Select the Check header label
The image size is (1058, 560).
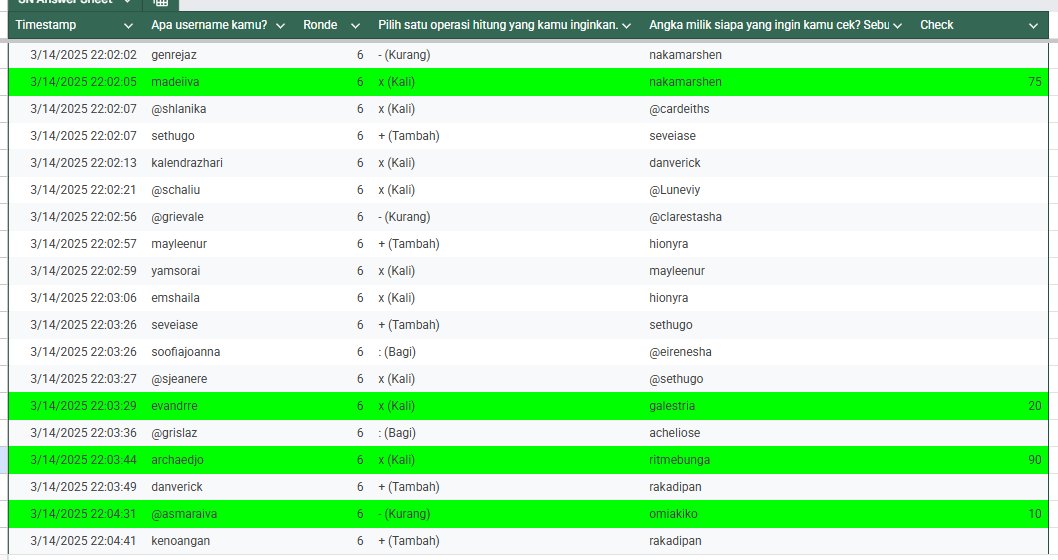(937, 25)
